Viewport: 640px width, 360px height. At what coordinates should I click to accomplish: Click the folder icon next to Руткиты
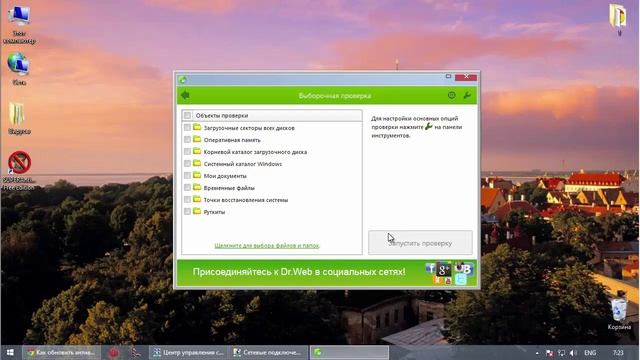point(197,211)
